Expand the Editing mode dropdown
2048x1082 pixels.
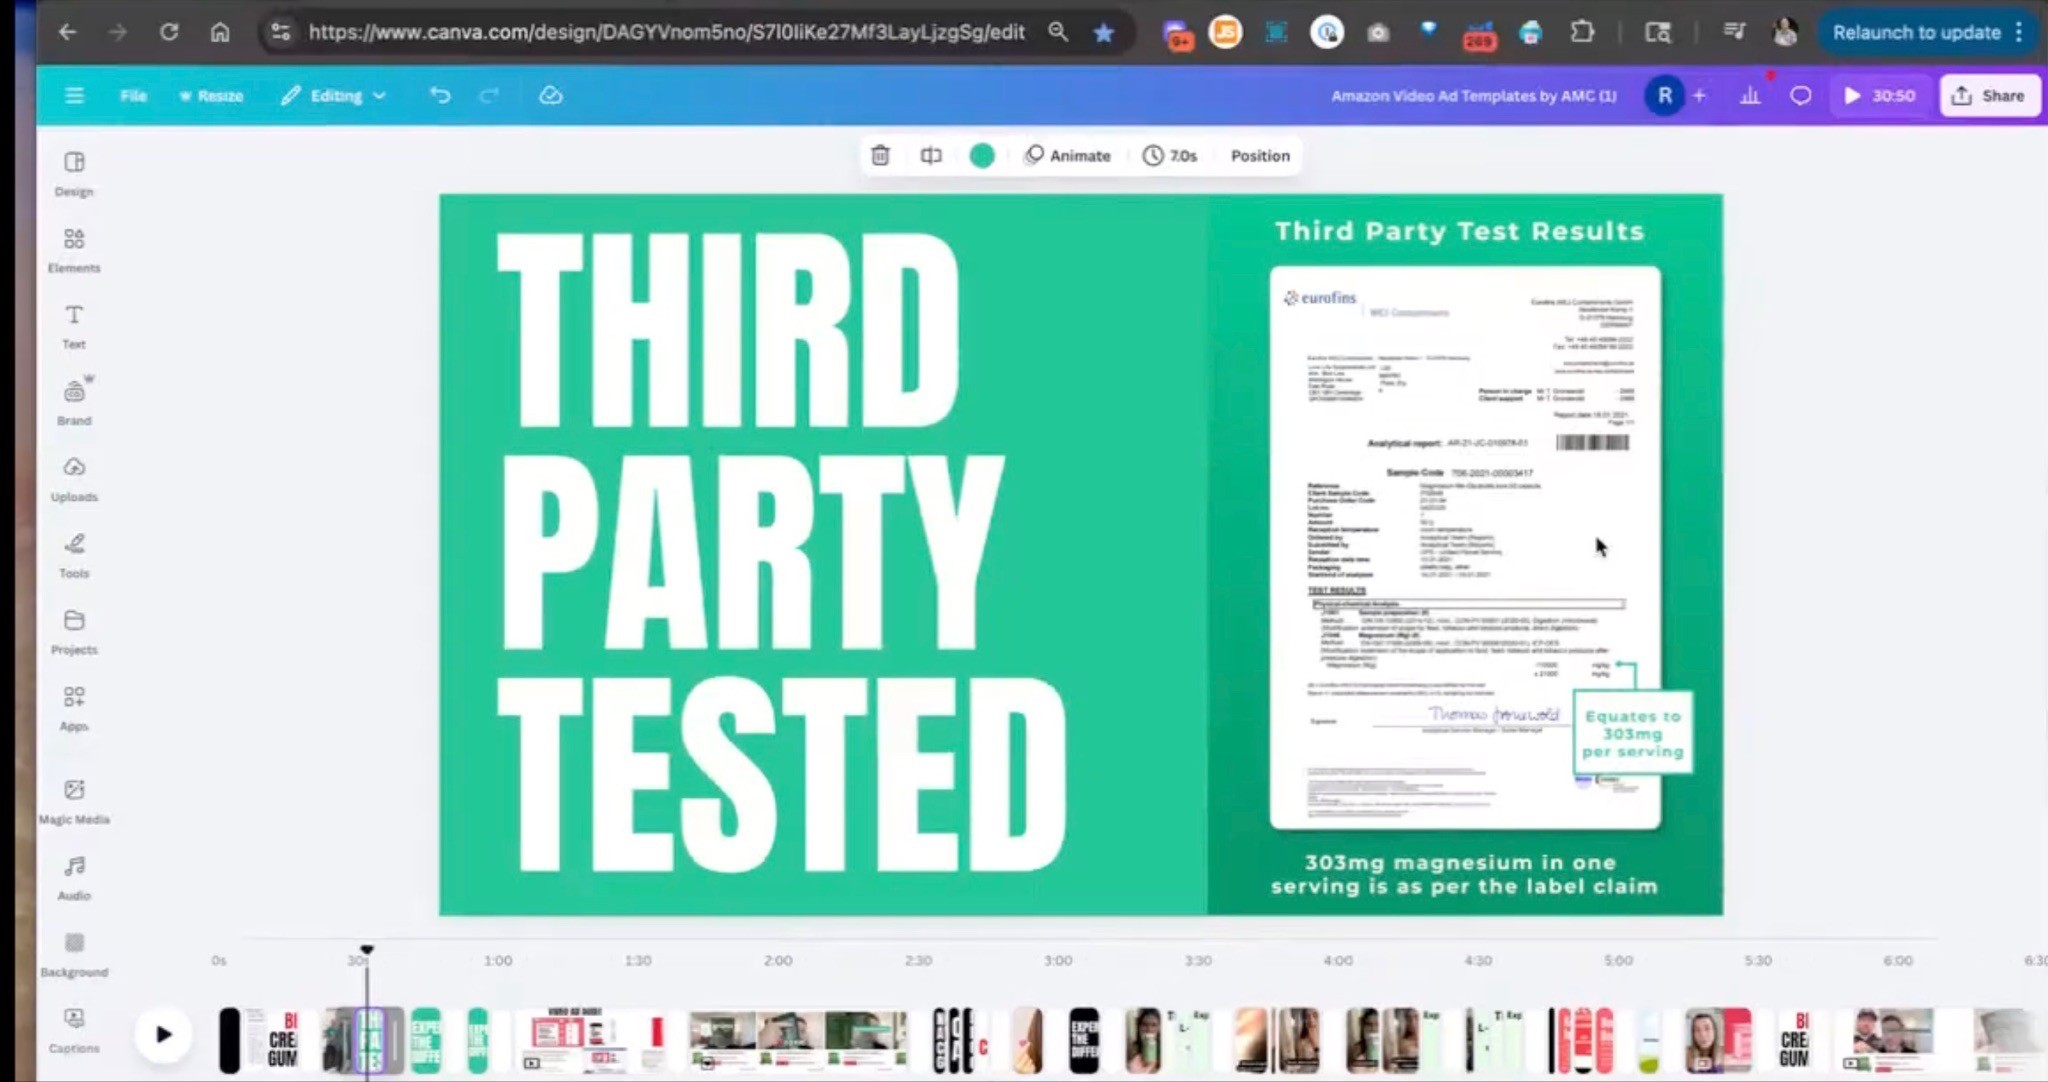tap(333, 95)
